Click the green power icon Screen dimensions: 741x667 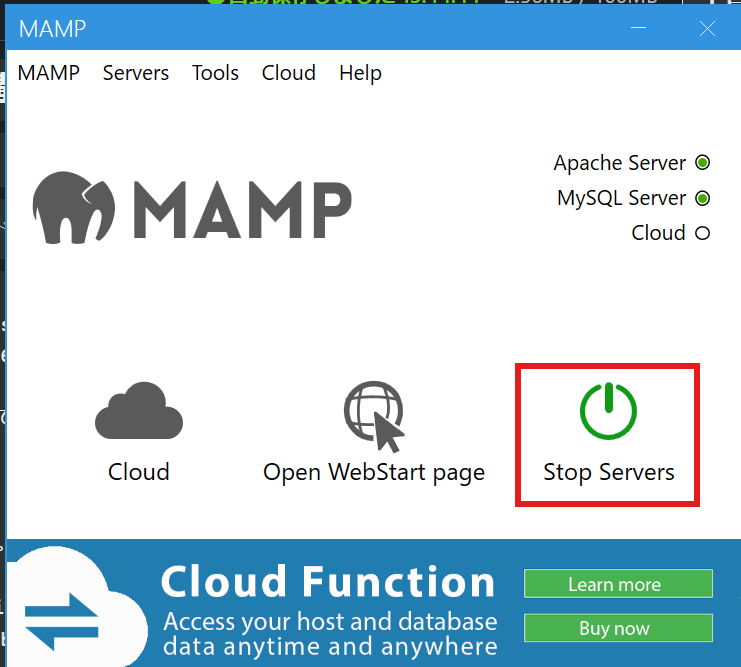608,411
